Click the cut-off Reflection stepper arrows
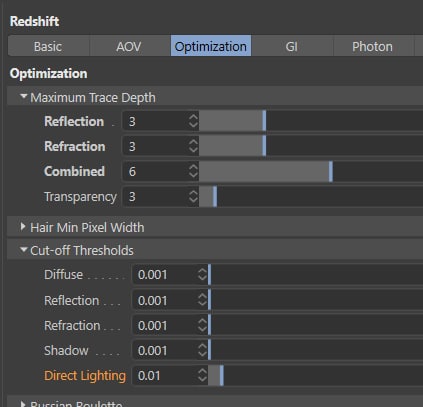The image size is (423, 407). [x=202, y=300]
